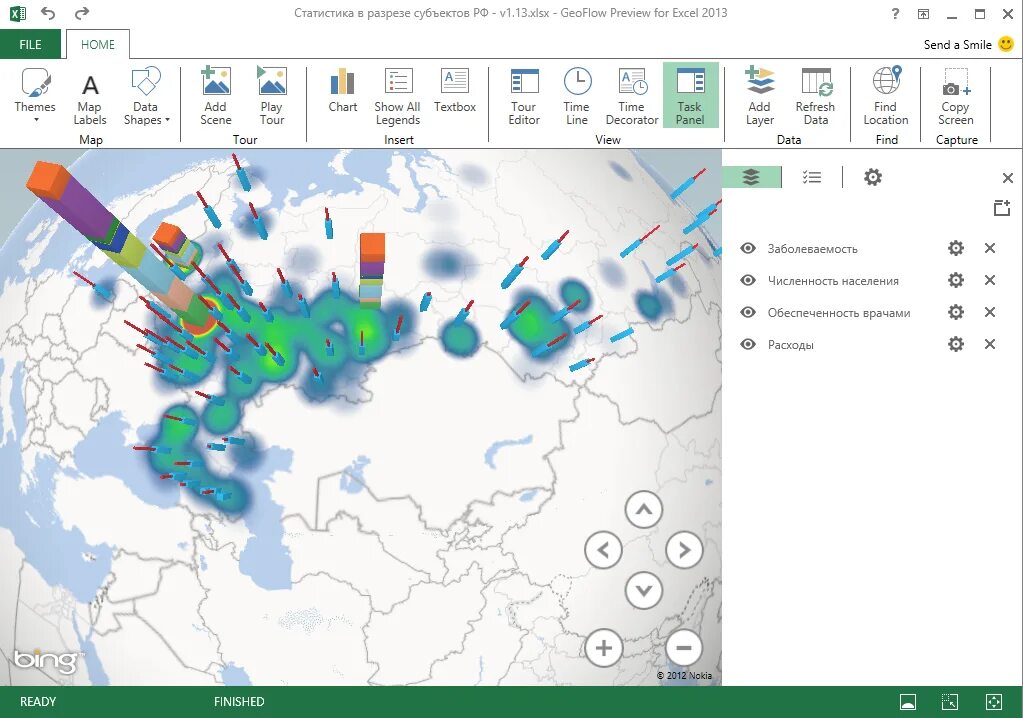
Task: Open settings tab in task panel
Action: (873, 177)
